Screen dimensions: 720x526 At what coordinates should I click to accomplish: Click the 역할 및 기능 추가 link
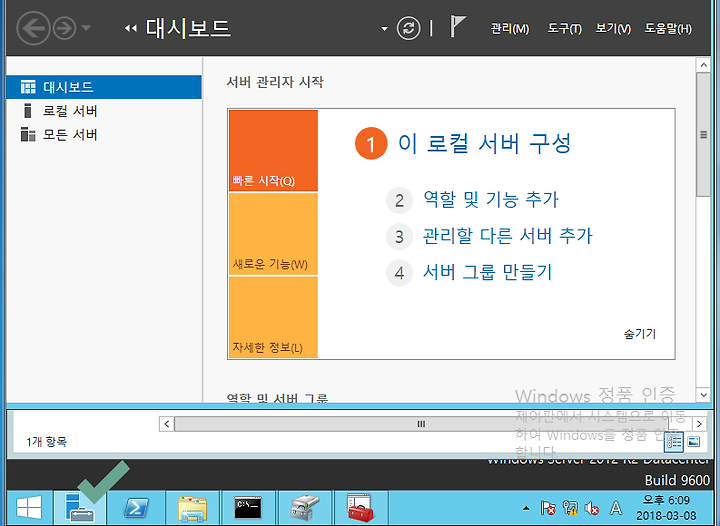pos(491,200)
